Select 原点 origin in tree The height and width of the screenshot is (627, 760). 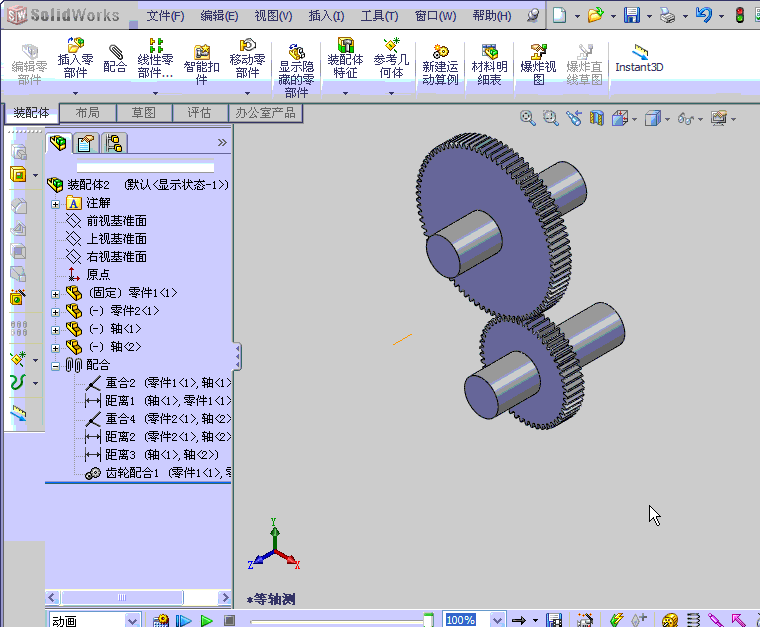(x=98, y=275)
